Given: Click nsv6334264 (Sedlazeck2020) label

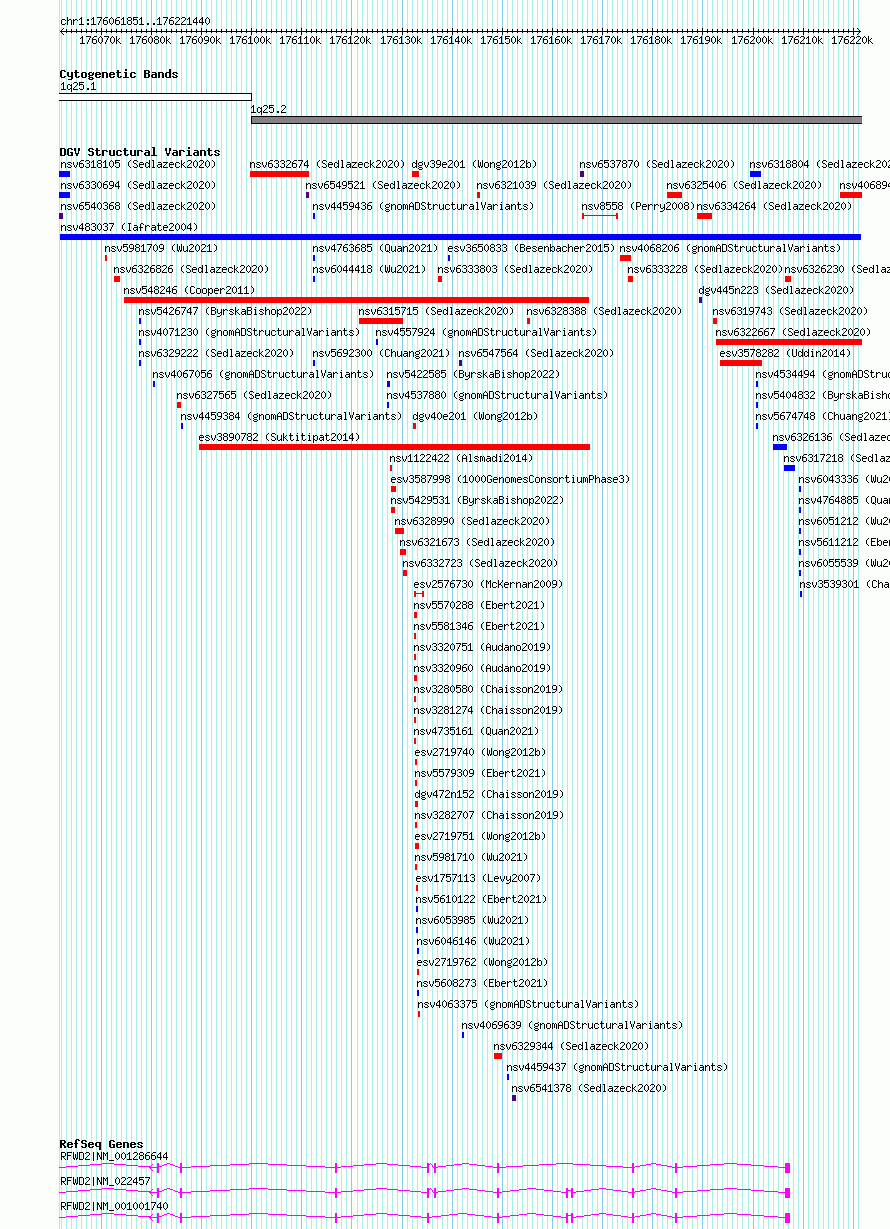Looking at the screenshot, I should tap(775, 206).
